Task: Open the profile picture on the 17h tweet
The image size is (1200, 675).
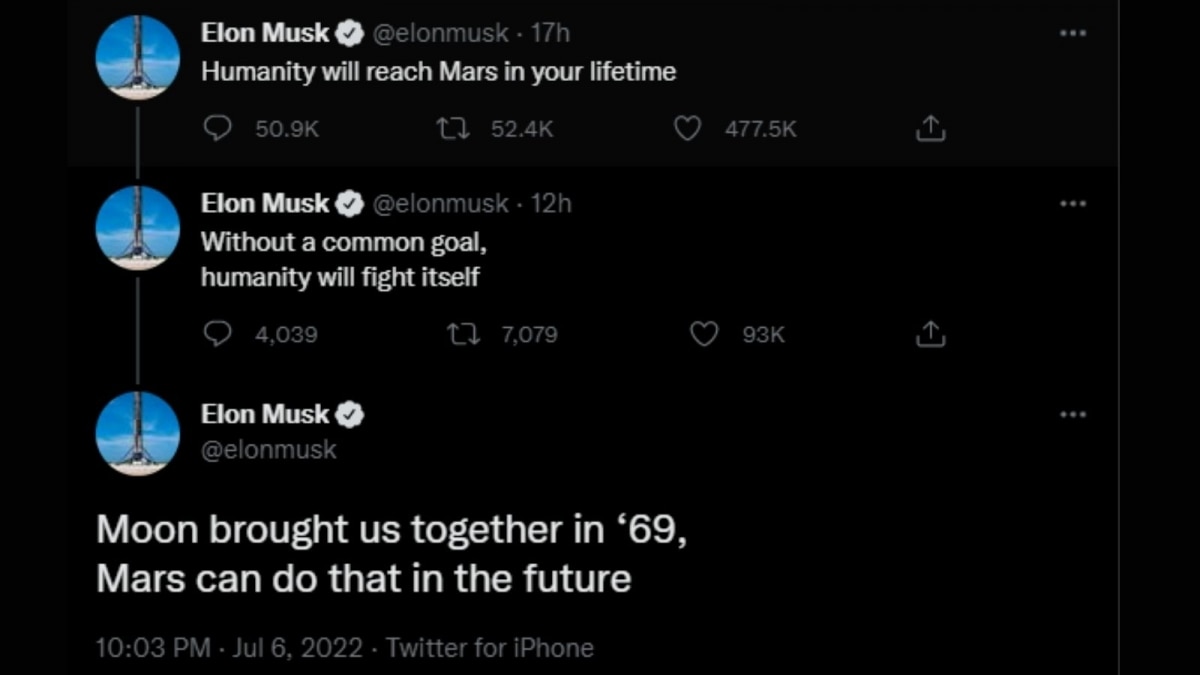Action: [x=137, y=58]
